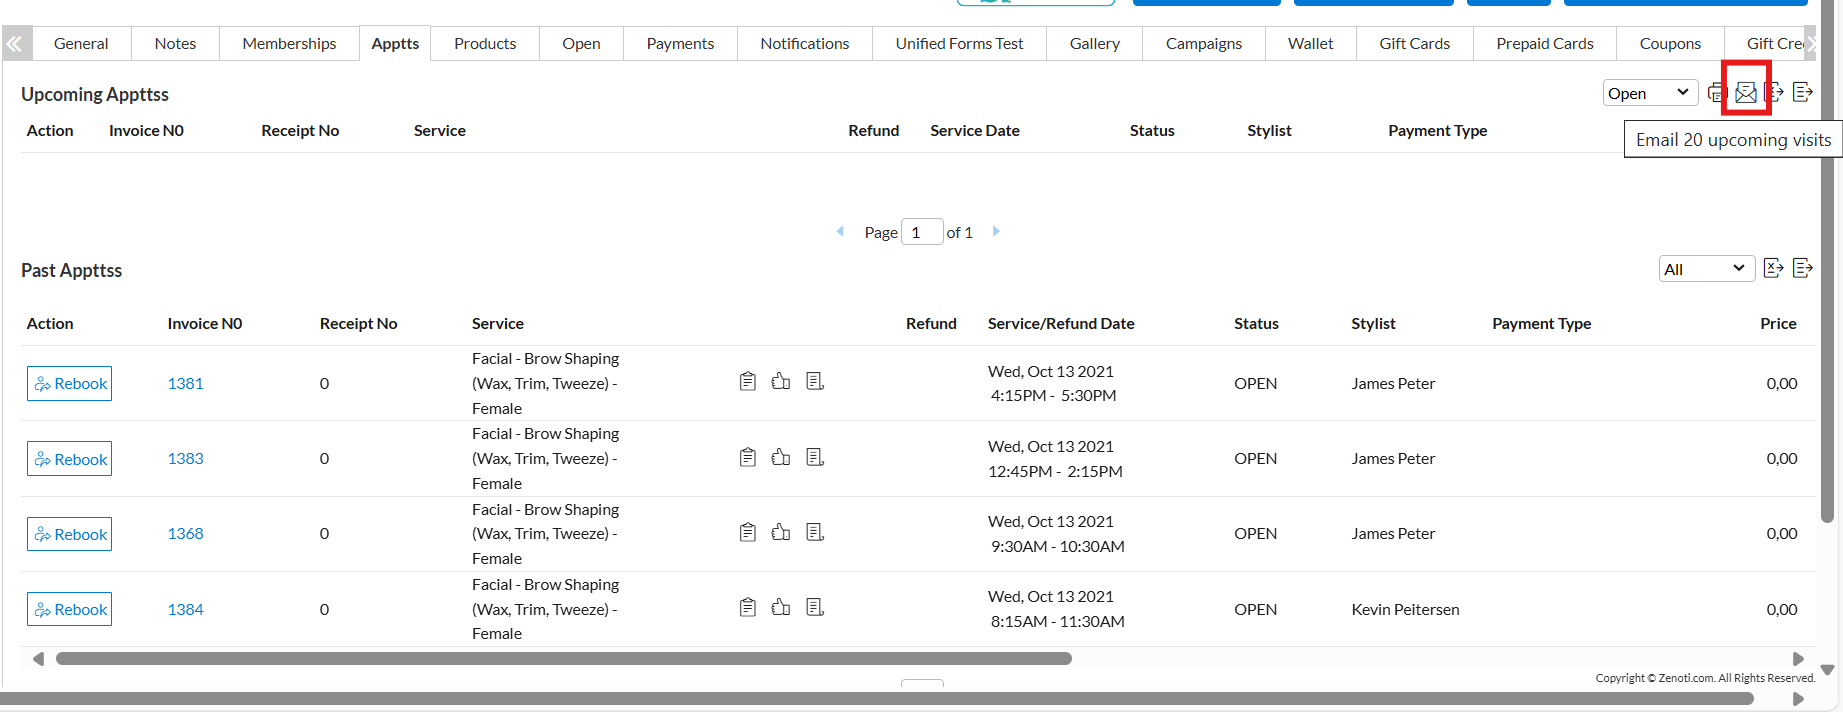Open invoice number 1381
This screenshot has width=1843, height=712.
(x=186, y=383)
